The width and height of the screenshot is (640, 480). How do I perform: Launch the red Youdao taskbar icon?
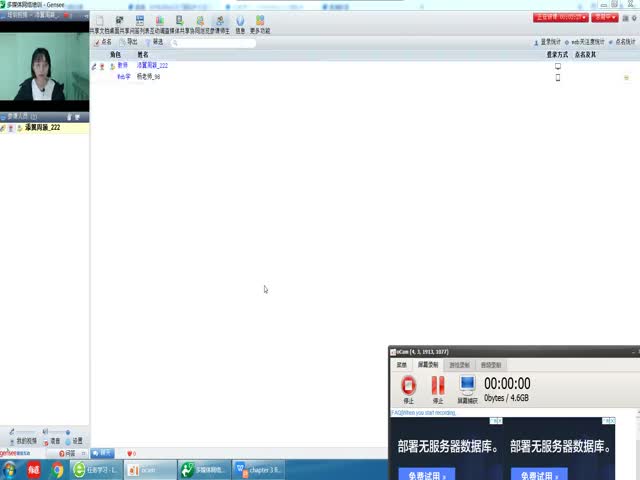click(33, 470)
